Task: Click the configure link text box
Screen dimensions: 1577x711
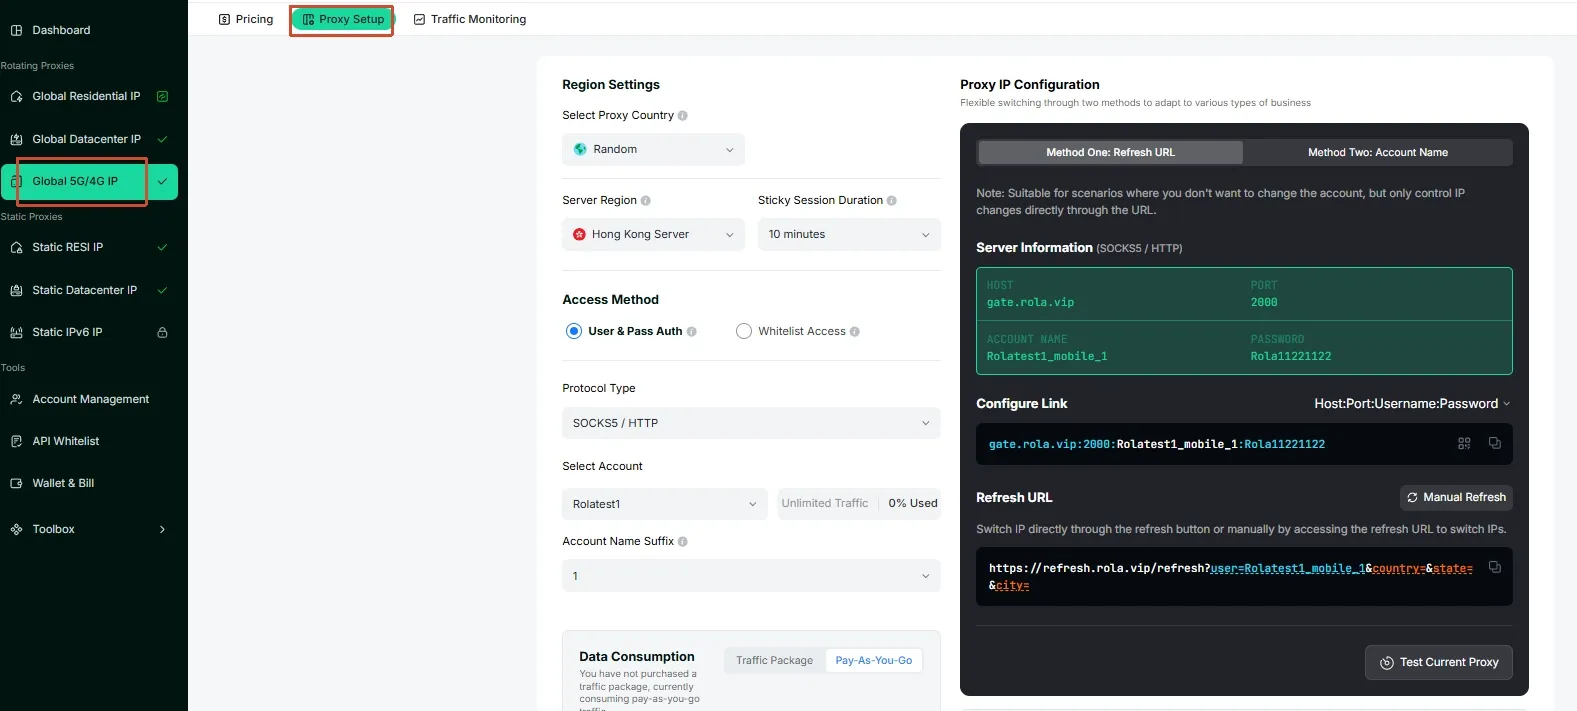Action: (x=1244, y=444)
